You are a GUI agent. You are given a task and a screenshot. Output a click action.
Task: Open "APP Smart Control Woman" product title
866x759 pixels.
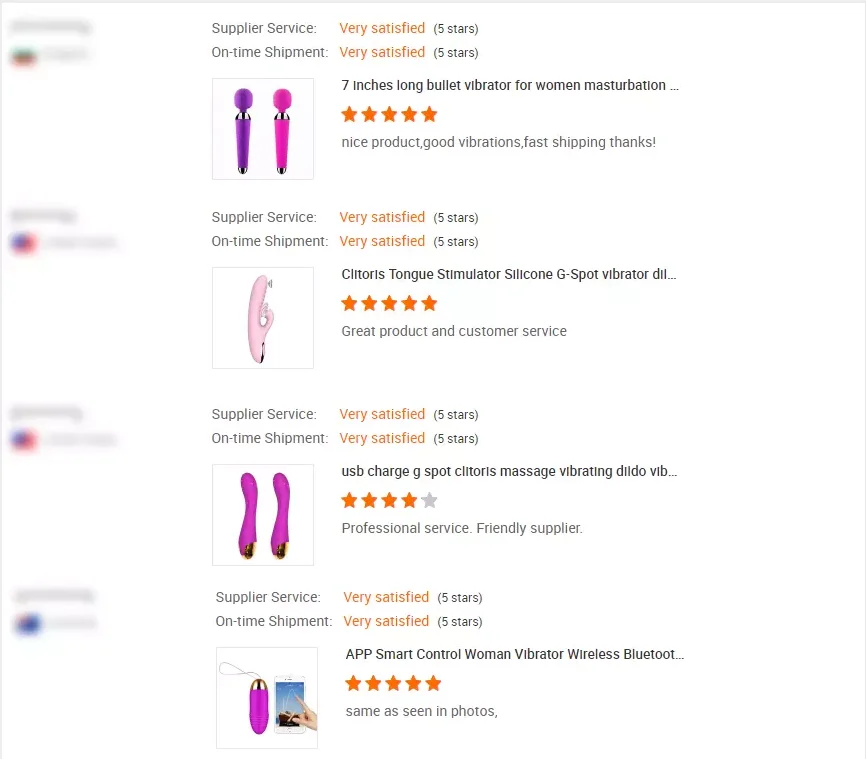pyautogui.click(x=515, y=654)
